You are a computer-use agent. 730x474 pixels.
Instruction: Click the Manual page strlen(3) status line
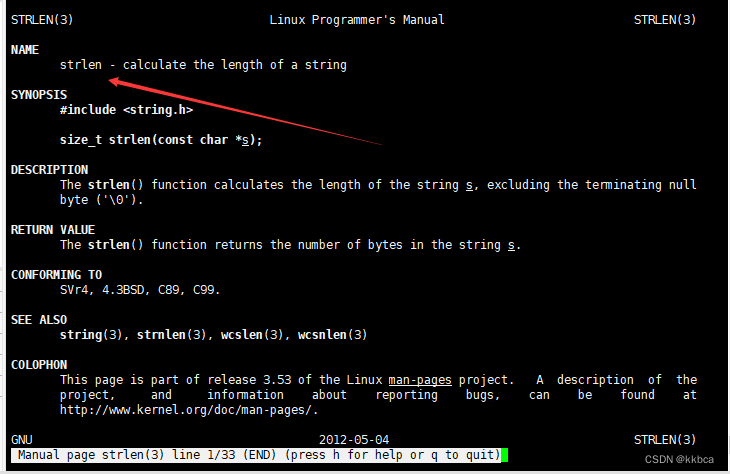256,455
